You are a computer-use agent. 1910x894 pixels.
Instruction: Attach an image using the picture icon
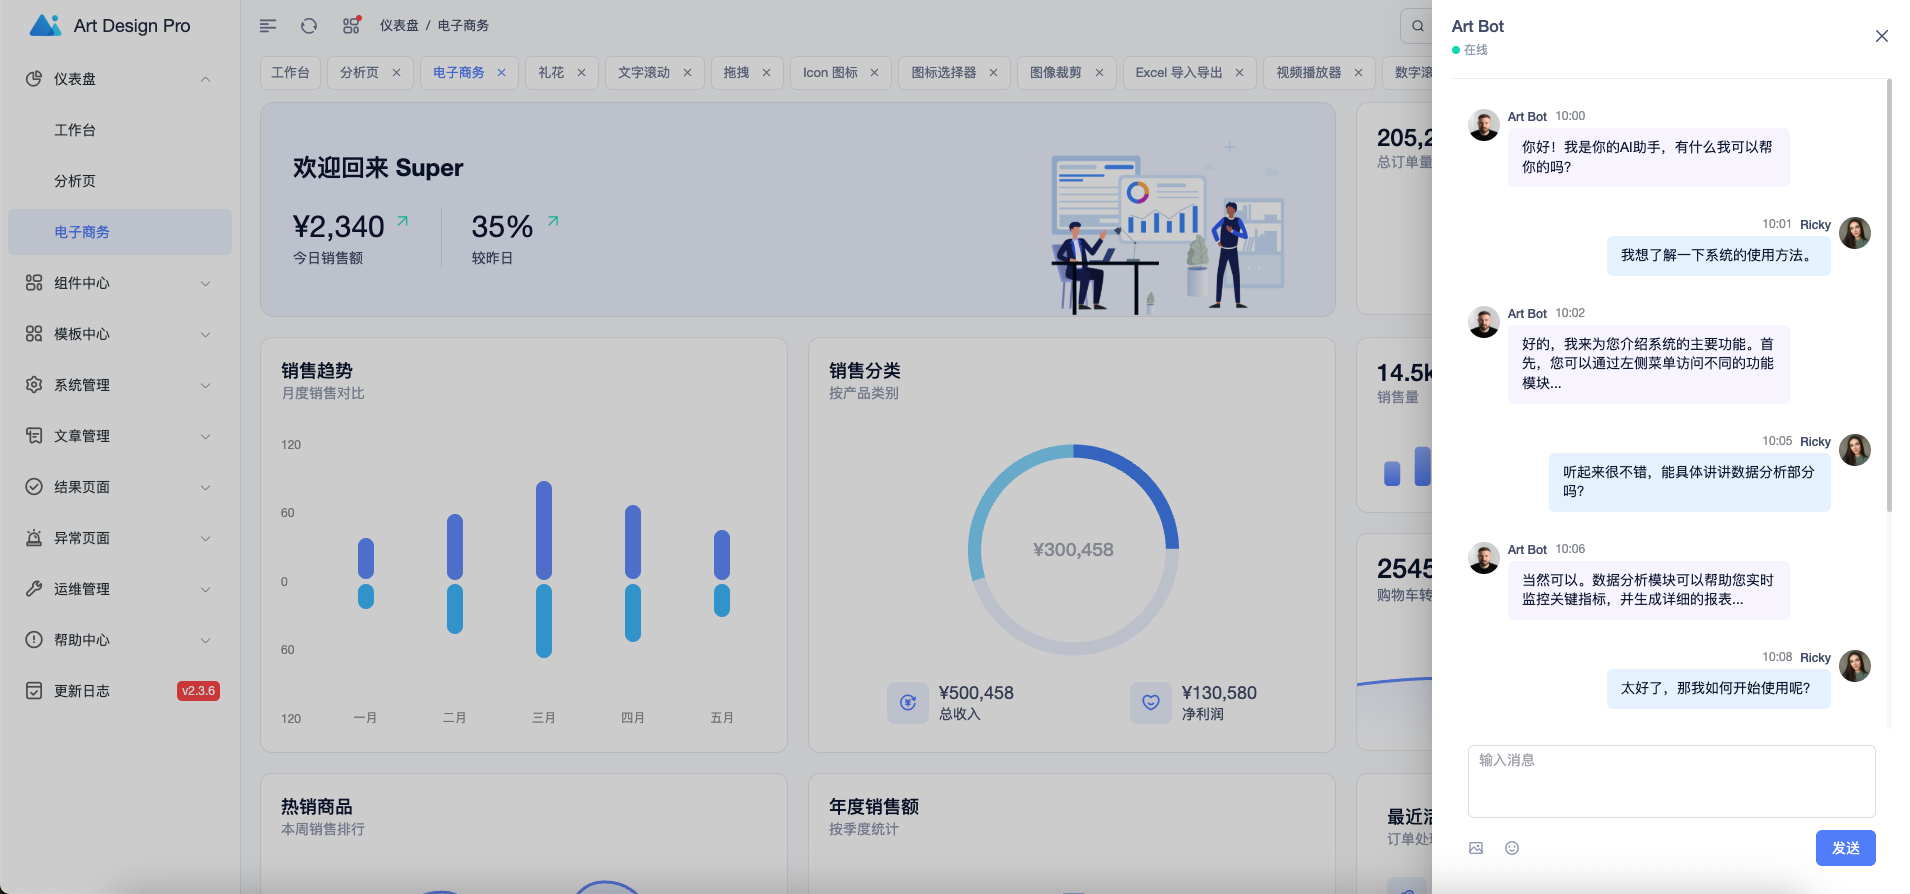(x=1476, y=848)
